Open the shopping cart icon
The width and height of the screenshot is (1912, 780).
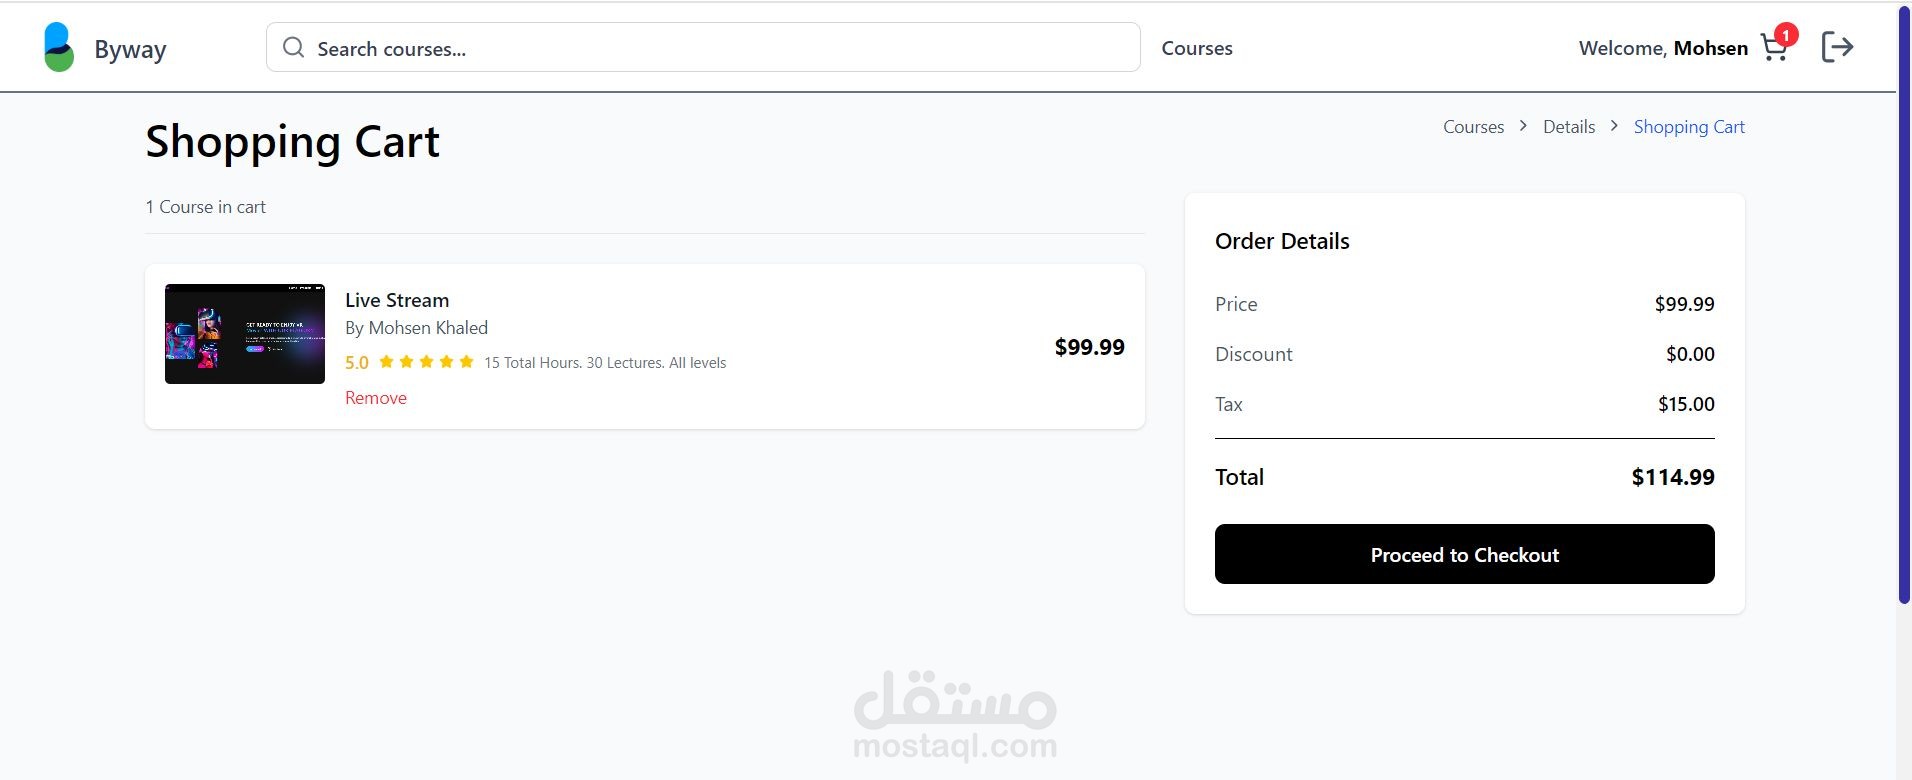point(1772,50)
